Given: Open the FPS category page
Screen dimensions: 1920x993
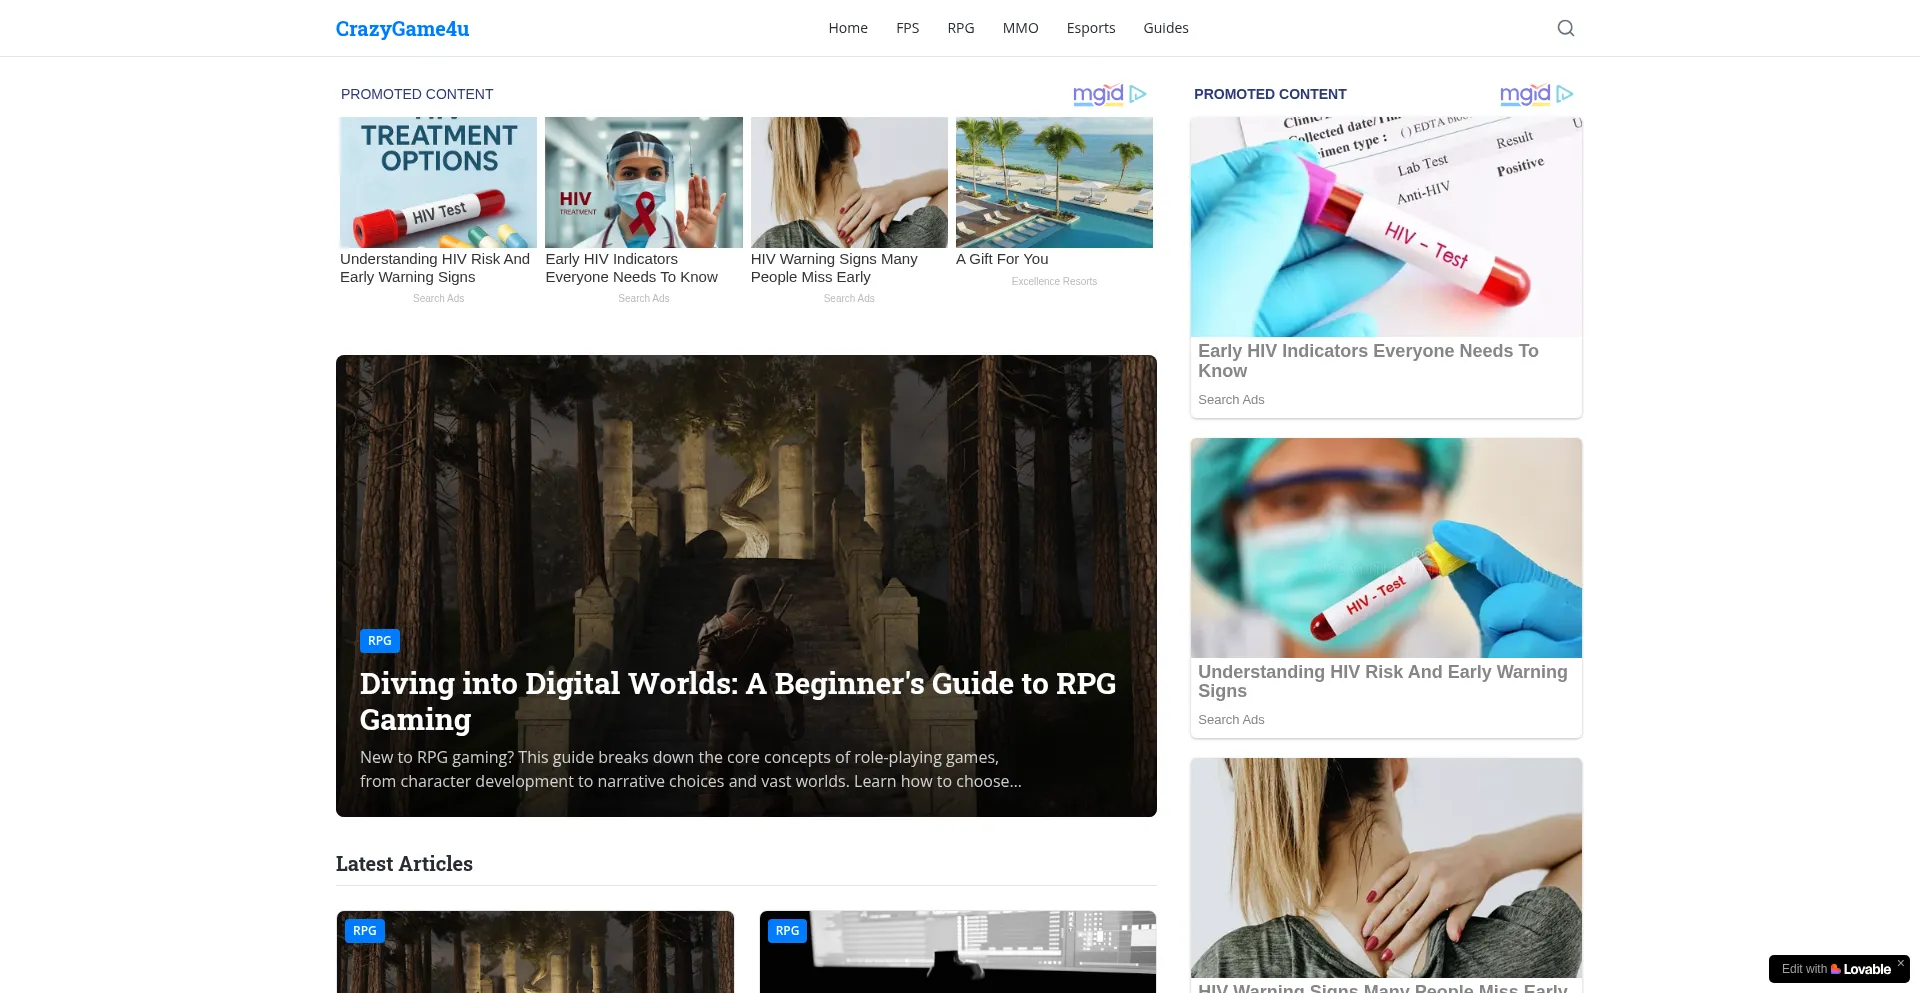Looking at the screenshot, I should click(x=907, y=28).
